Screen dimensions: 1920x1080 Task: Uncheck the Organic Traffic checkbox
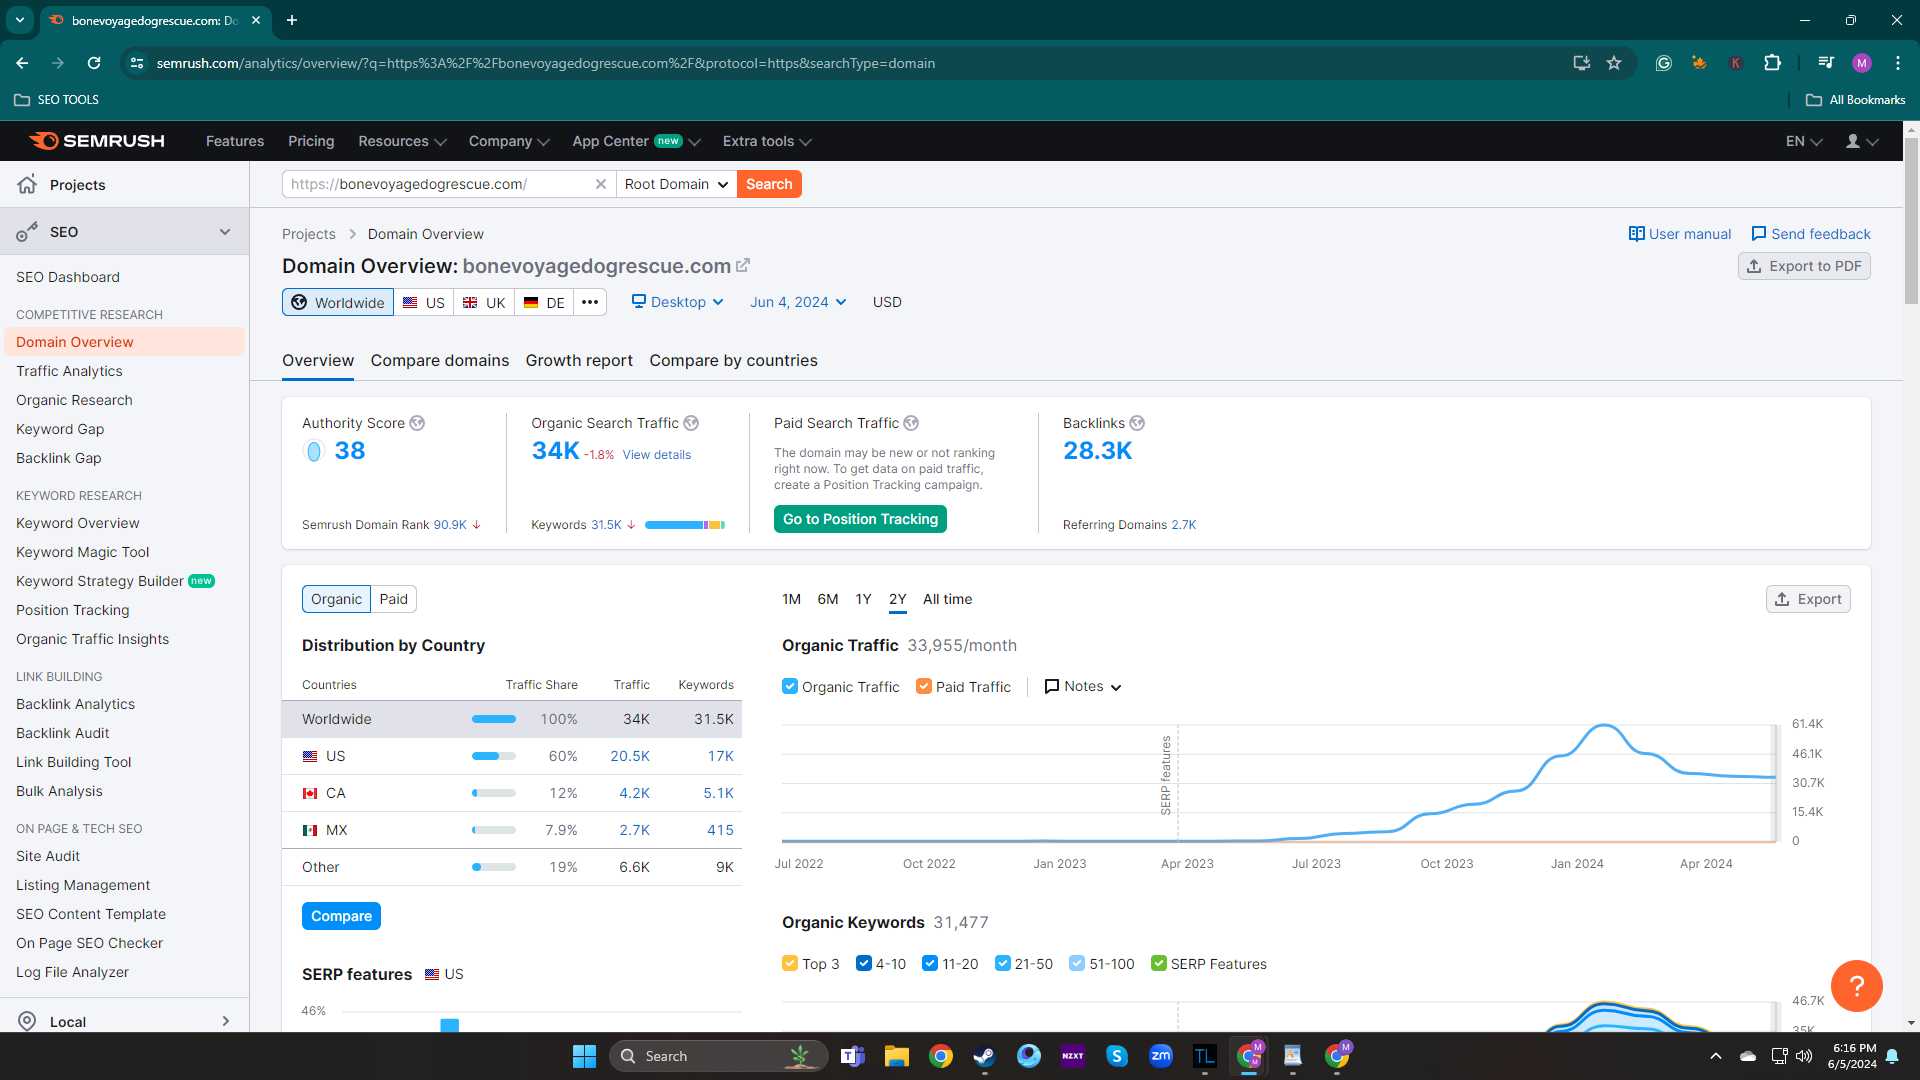click(x=790, y=687)
